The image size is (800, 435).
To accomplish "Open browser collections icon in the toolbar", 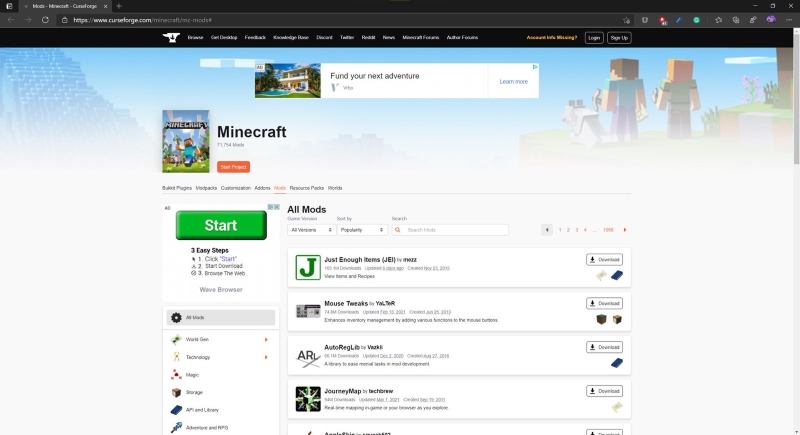I will [736, 20].
